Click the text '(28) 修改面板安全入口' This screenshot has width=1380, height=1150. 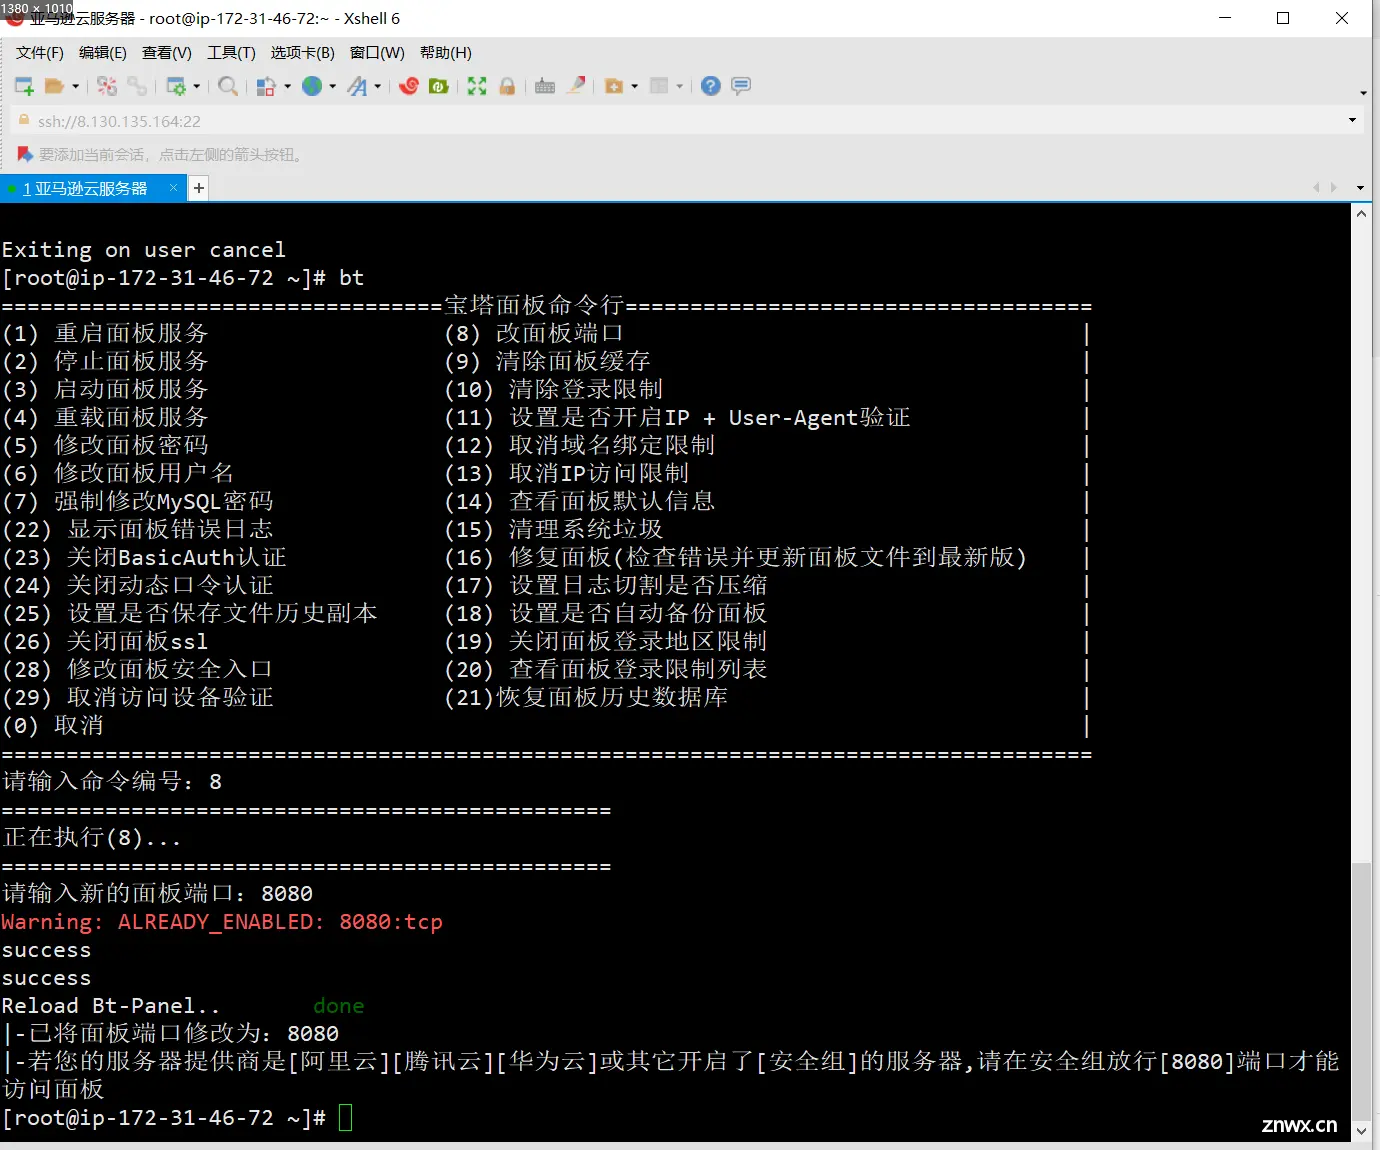pos(138,669)
